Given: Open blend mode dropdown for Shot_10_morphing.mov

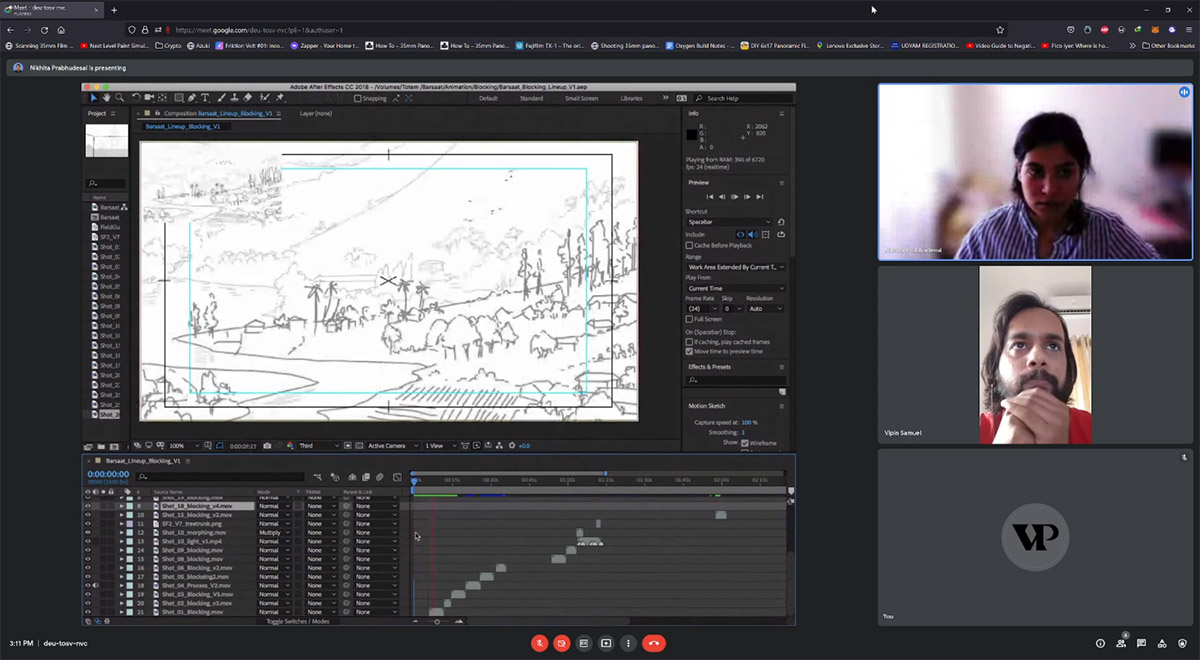Looking at the screenshot, I should point(274,533).
